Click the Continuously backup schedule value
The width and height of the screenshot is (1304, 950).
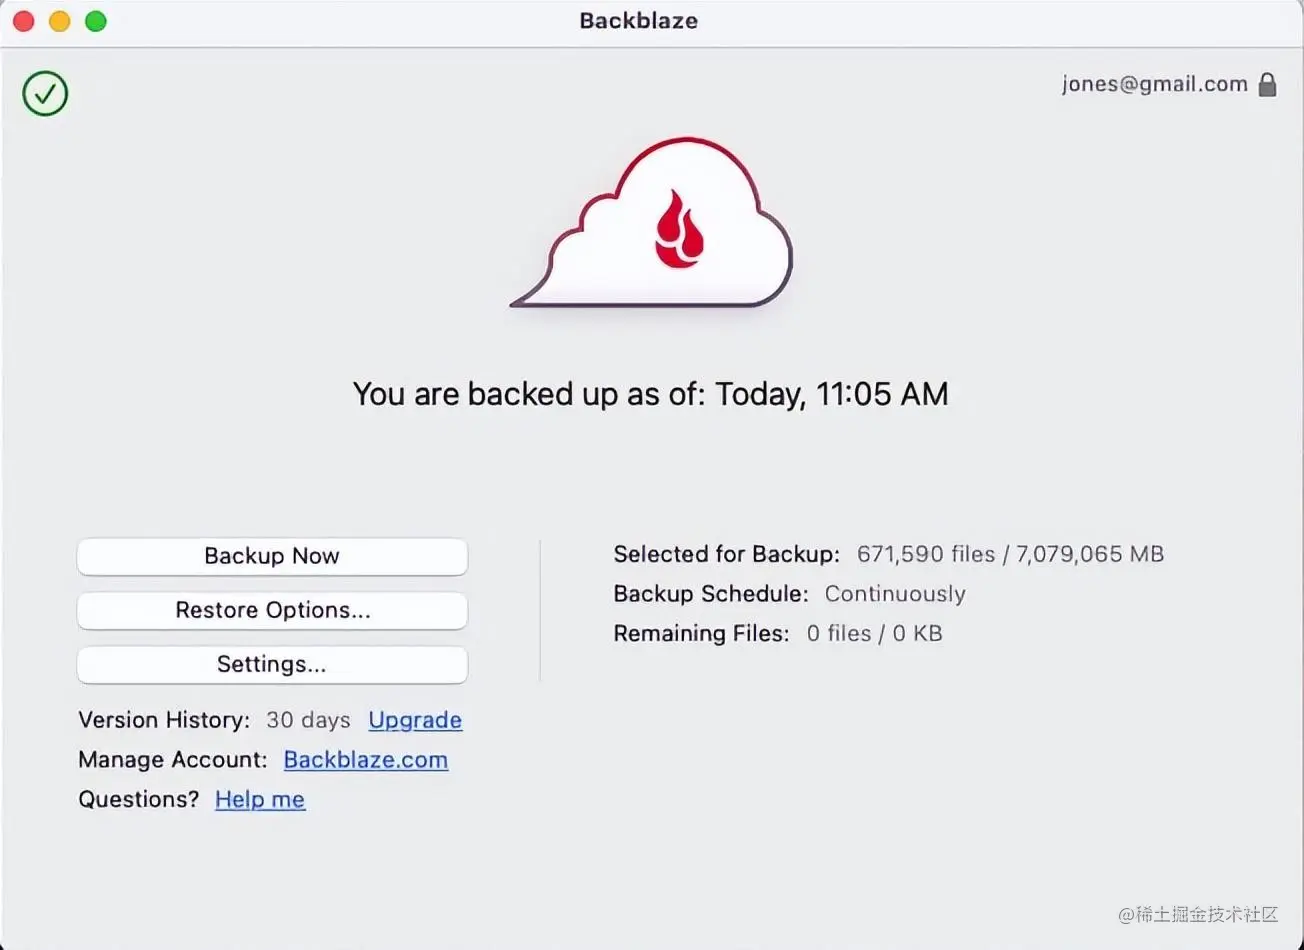point(895,594)
